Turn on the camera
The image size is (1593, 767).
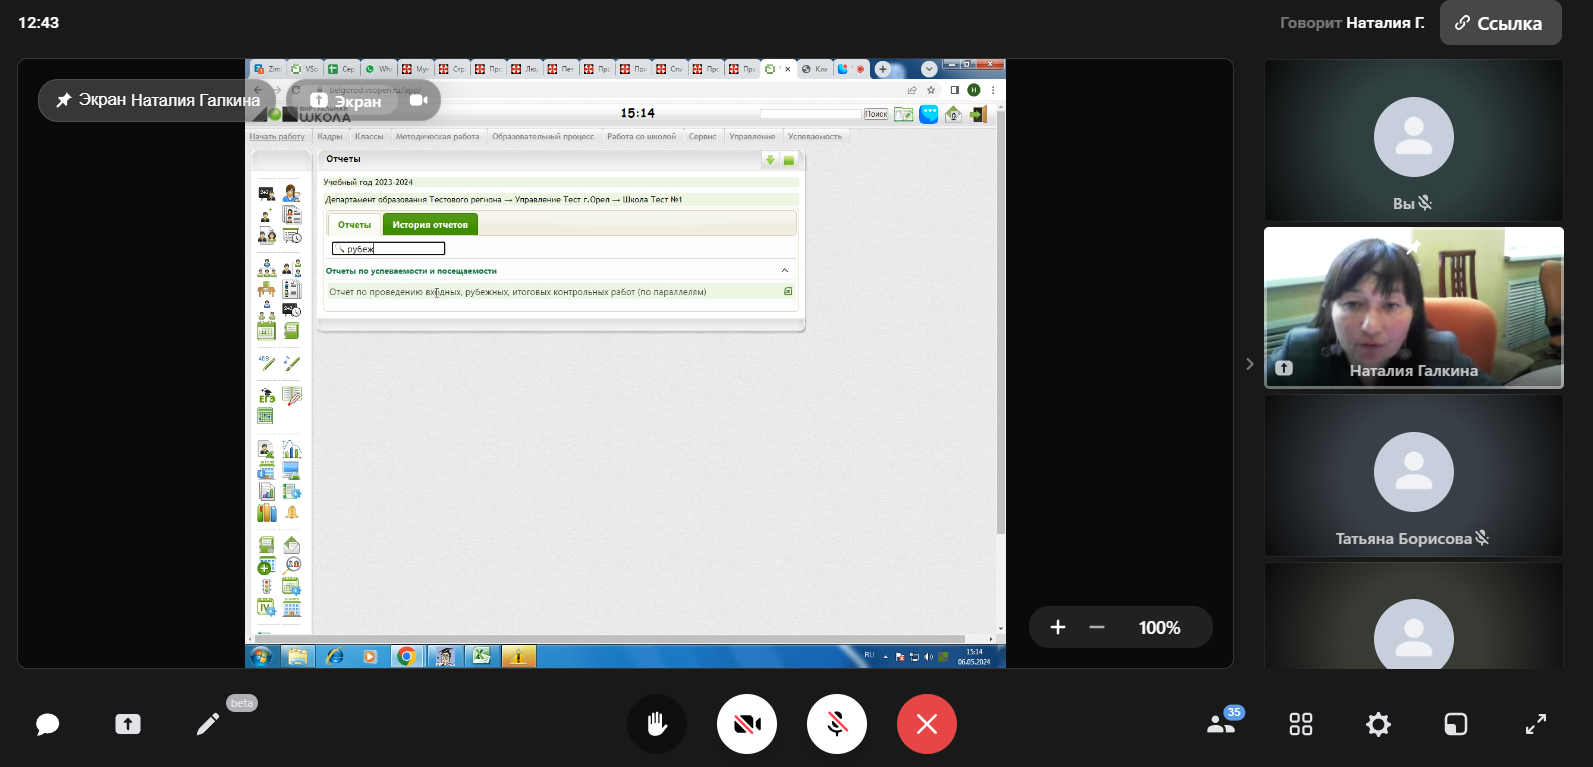pos(746,724)
